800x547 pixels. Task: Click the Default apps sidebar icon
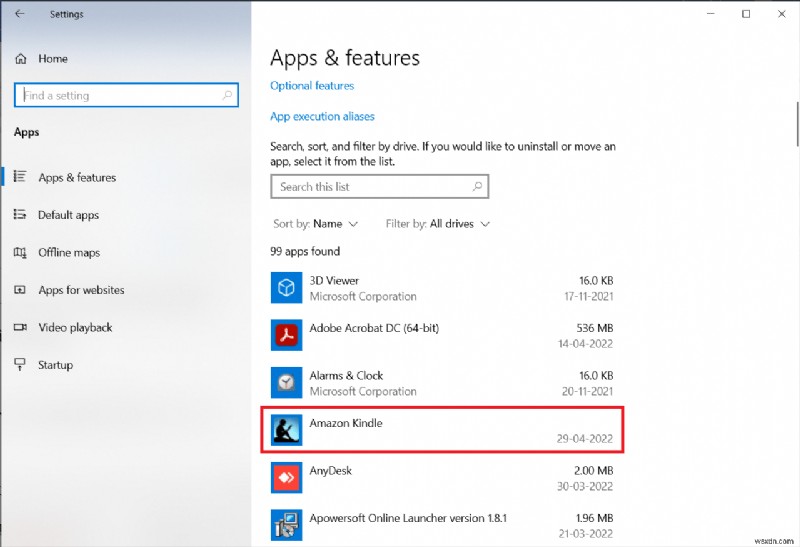click(x=20, y=214)
